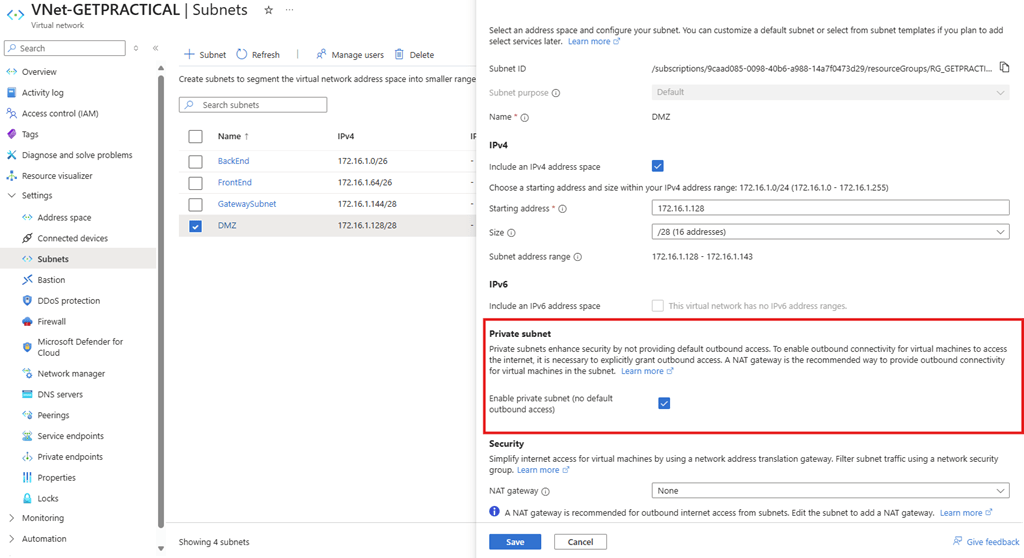Open Network manager in the sidebar
The width and height of the screenshot is (1024, 558).
click(71, 374)
